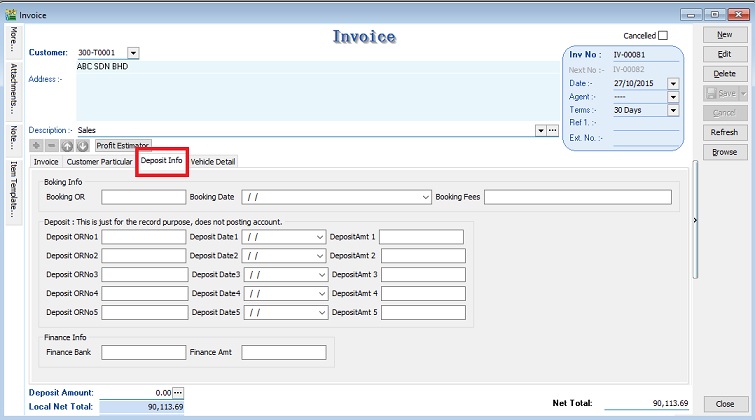Expand the Terms 30 Days dropdown
The image size is (755, 420).
point(673,110)
